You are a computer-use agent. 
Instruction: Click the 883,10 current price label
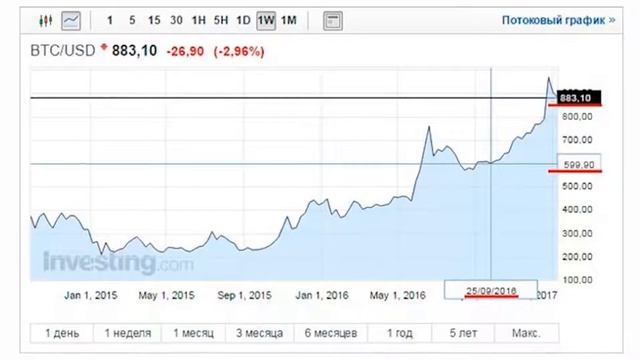579,98
